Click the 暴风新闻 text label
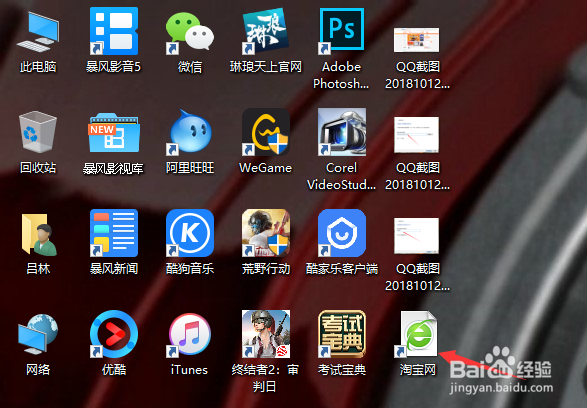This screenshot has height=408, width=587. pos(114,269)
